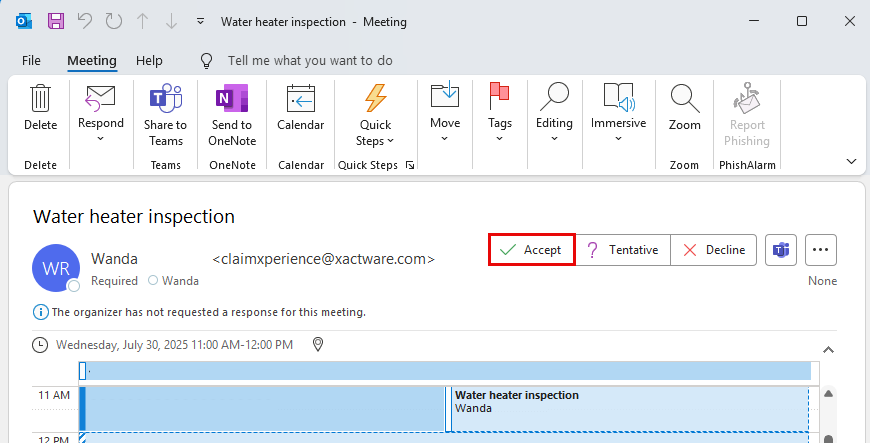870x443 pixels.
Task: Collapse the calendar preview with chevron
Action: [x=828, y=350]
